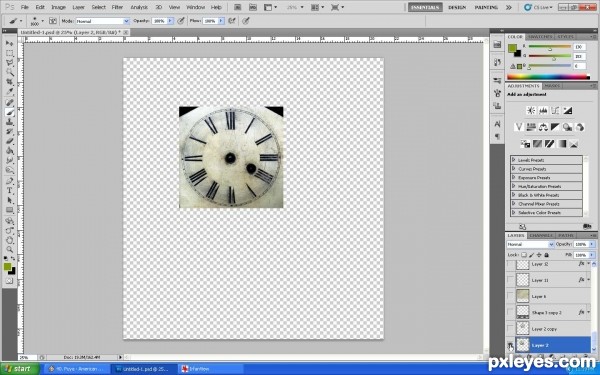
Task: Expand Levels Presets list
Action: [x=514, y=160]
